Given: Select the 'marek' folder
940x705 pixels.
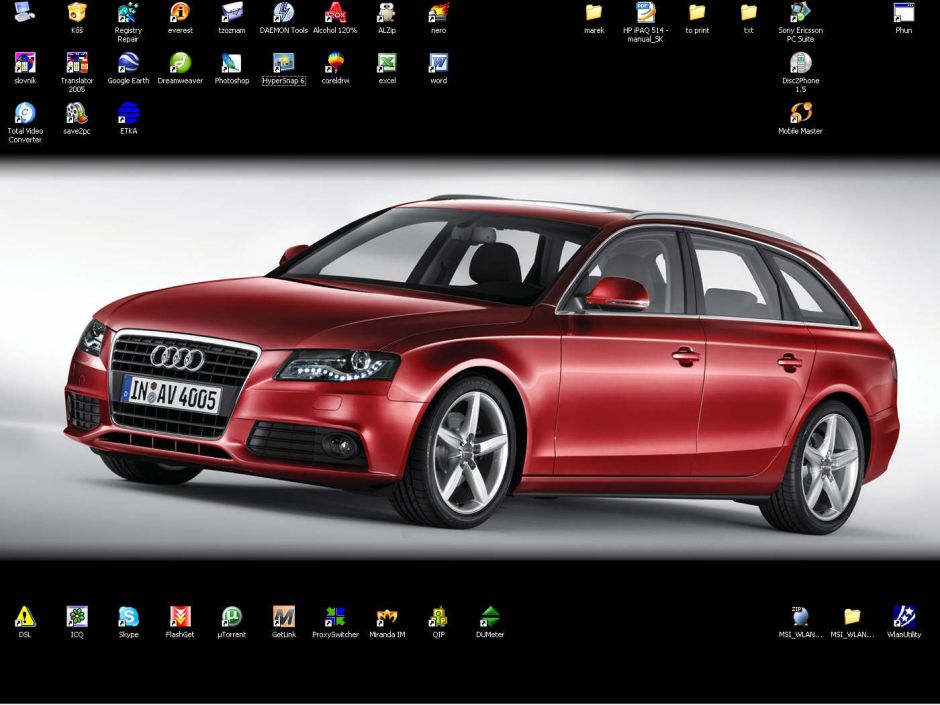Looking at the screenshot, I should pos(594,13).
